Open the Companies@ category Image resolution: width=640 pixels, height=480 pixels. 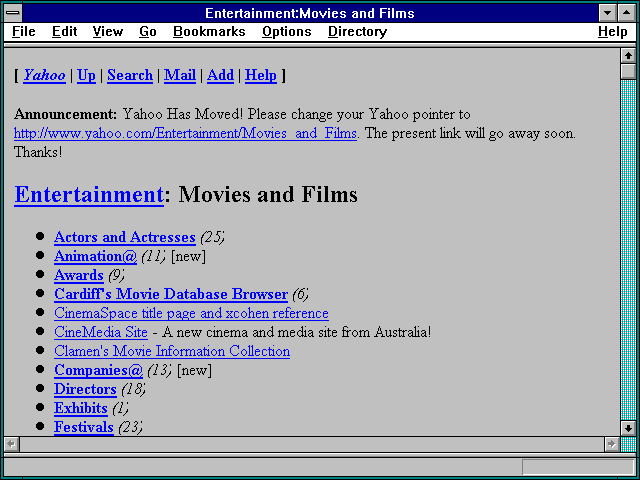pos(98,370)
